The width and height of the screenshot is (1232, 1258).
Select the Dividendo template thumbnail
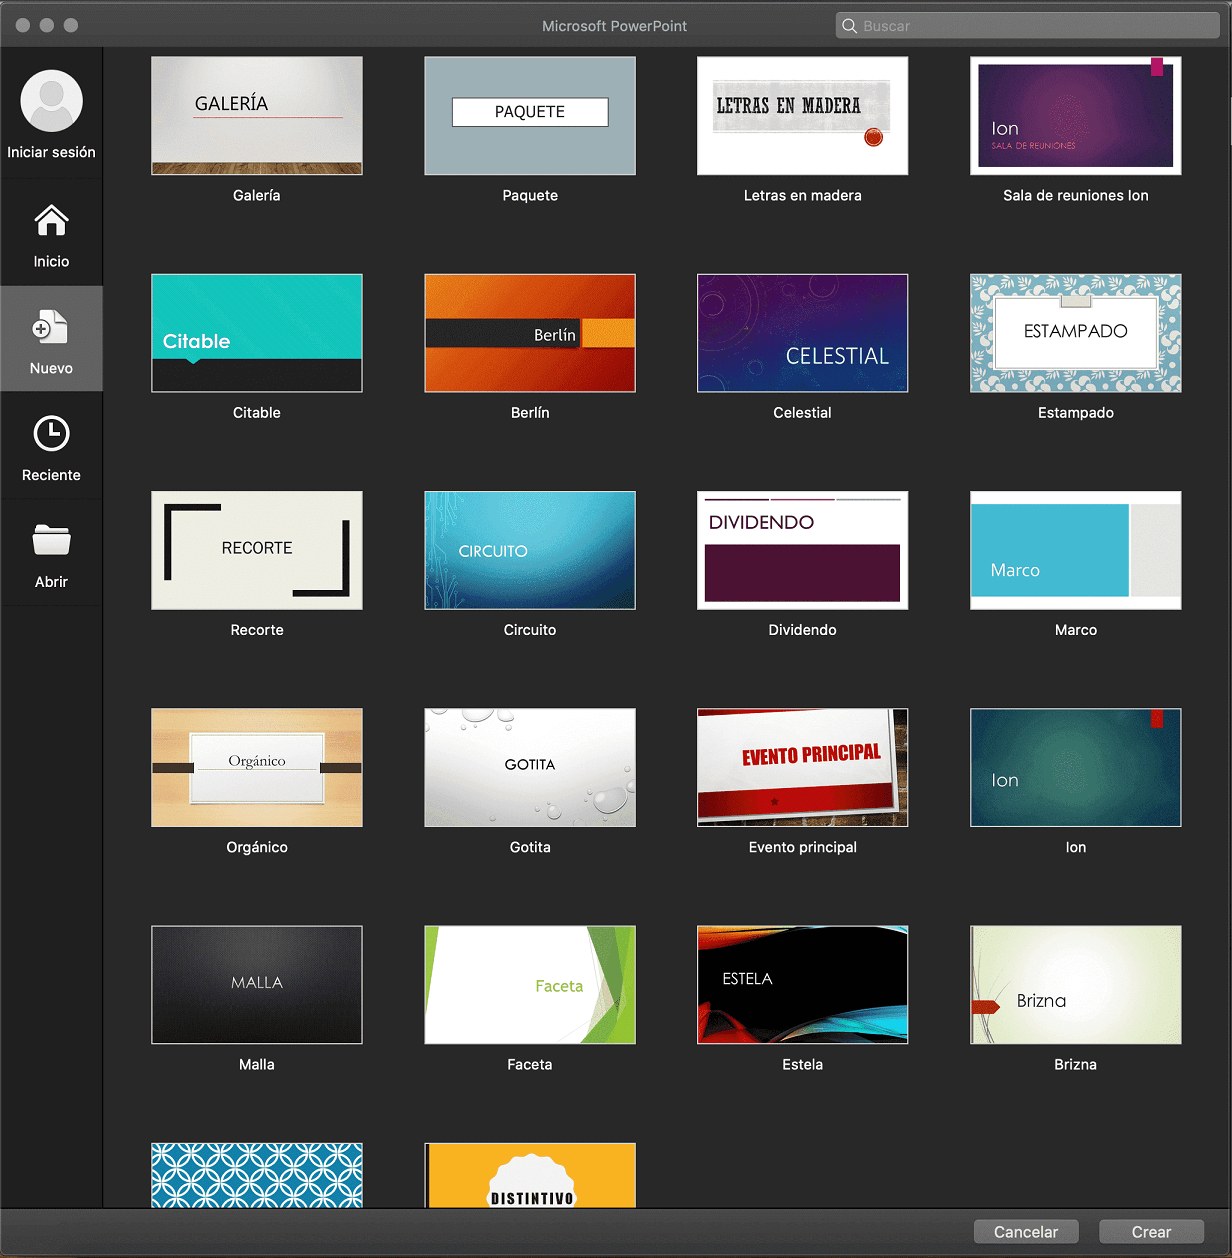coord(803,550)
